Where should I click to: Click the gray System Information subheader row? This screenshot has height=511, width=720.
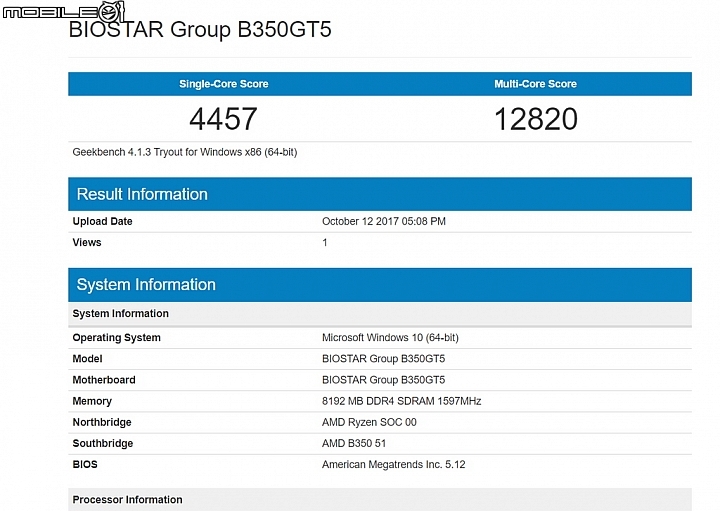click(380, 314)
